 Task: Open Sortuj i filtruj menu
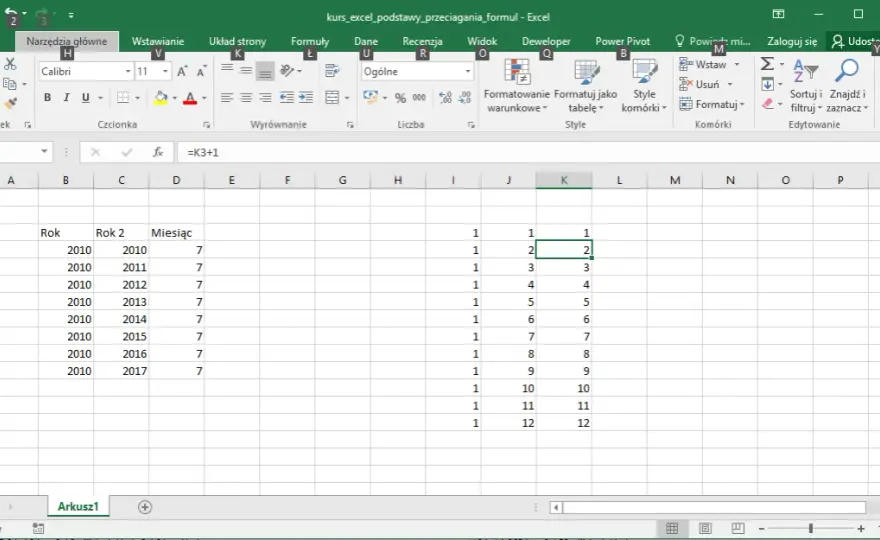pos(806,86)
